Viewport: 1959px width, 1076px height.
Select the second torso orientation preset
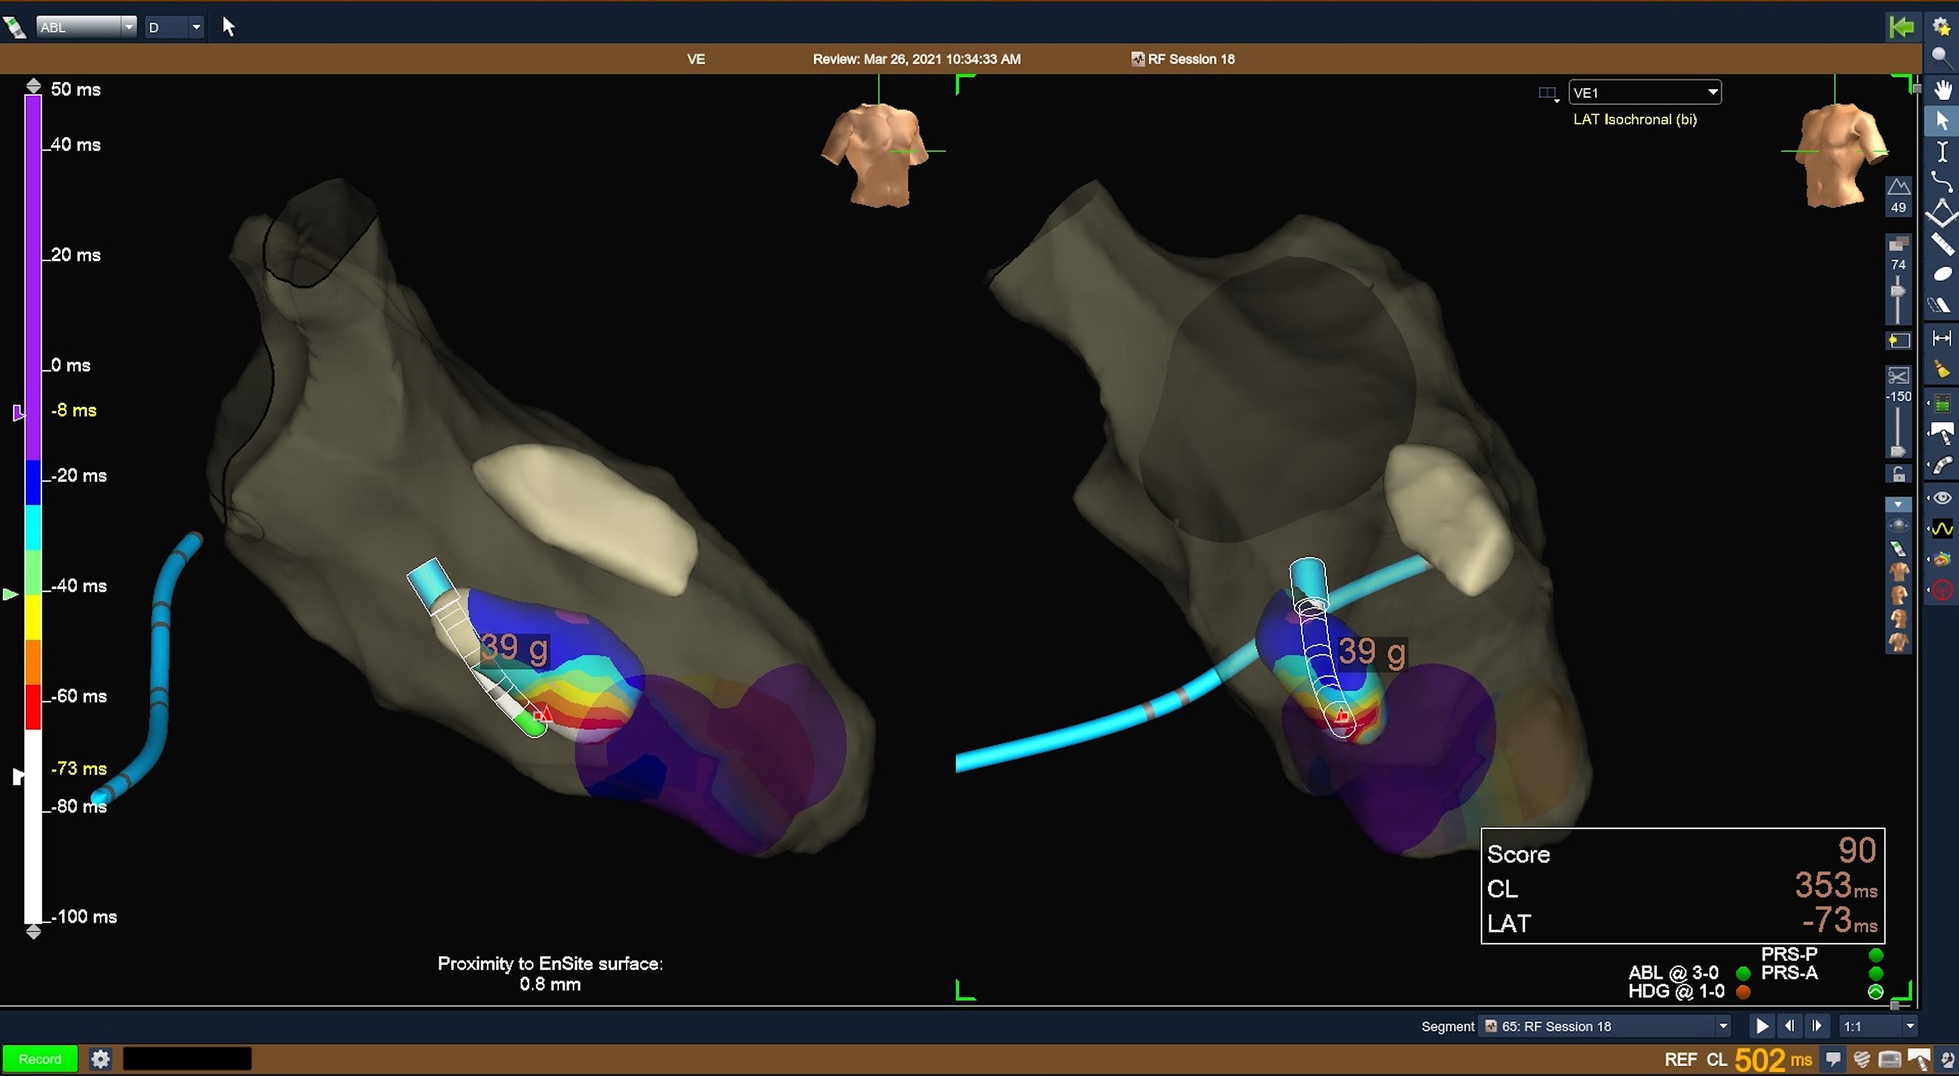point(1898,596)
